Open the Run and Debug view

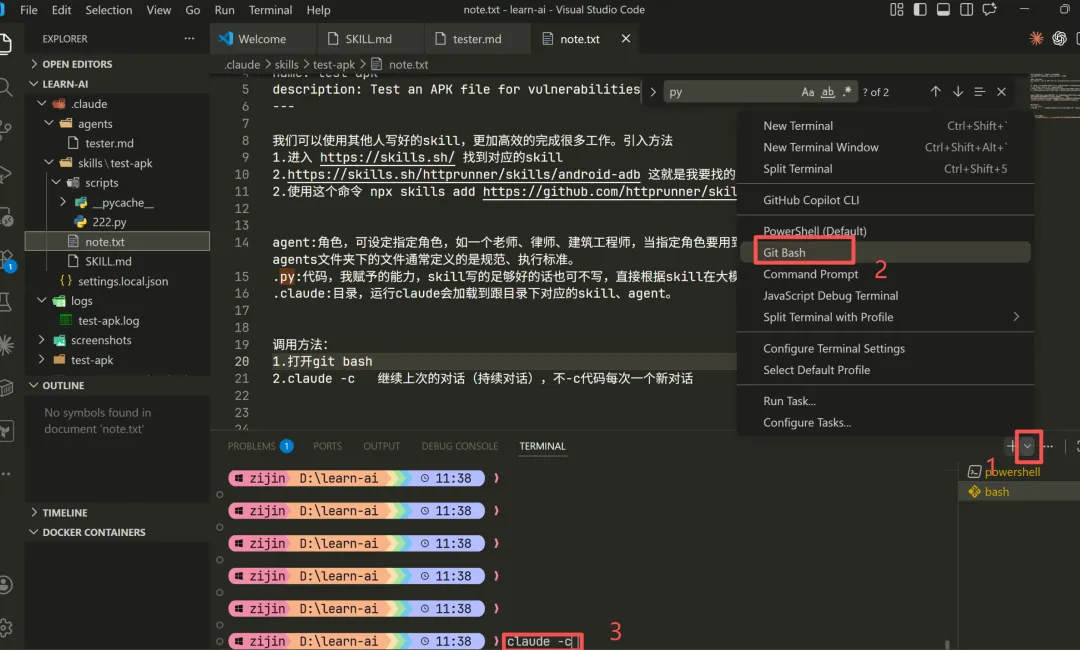coord(6,175)
